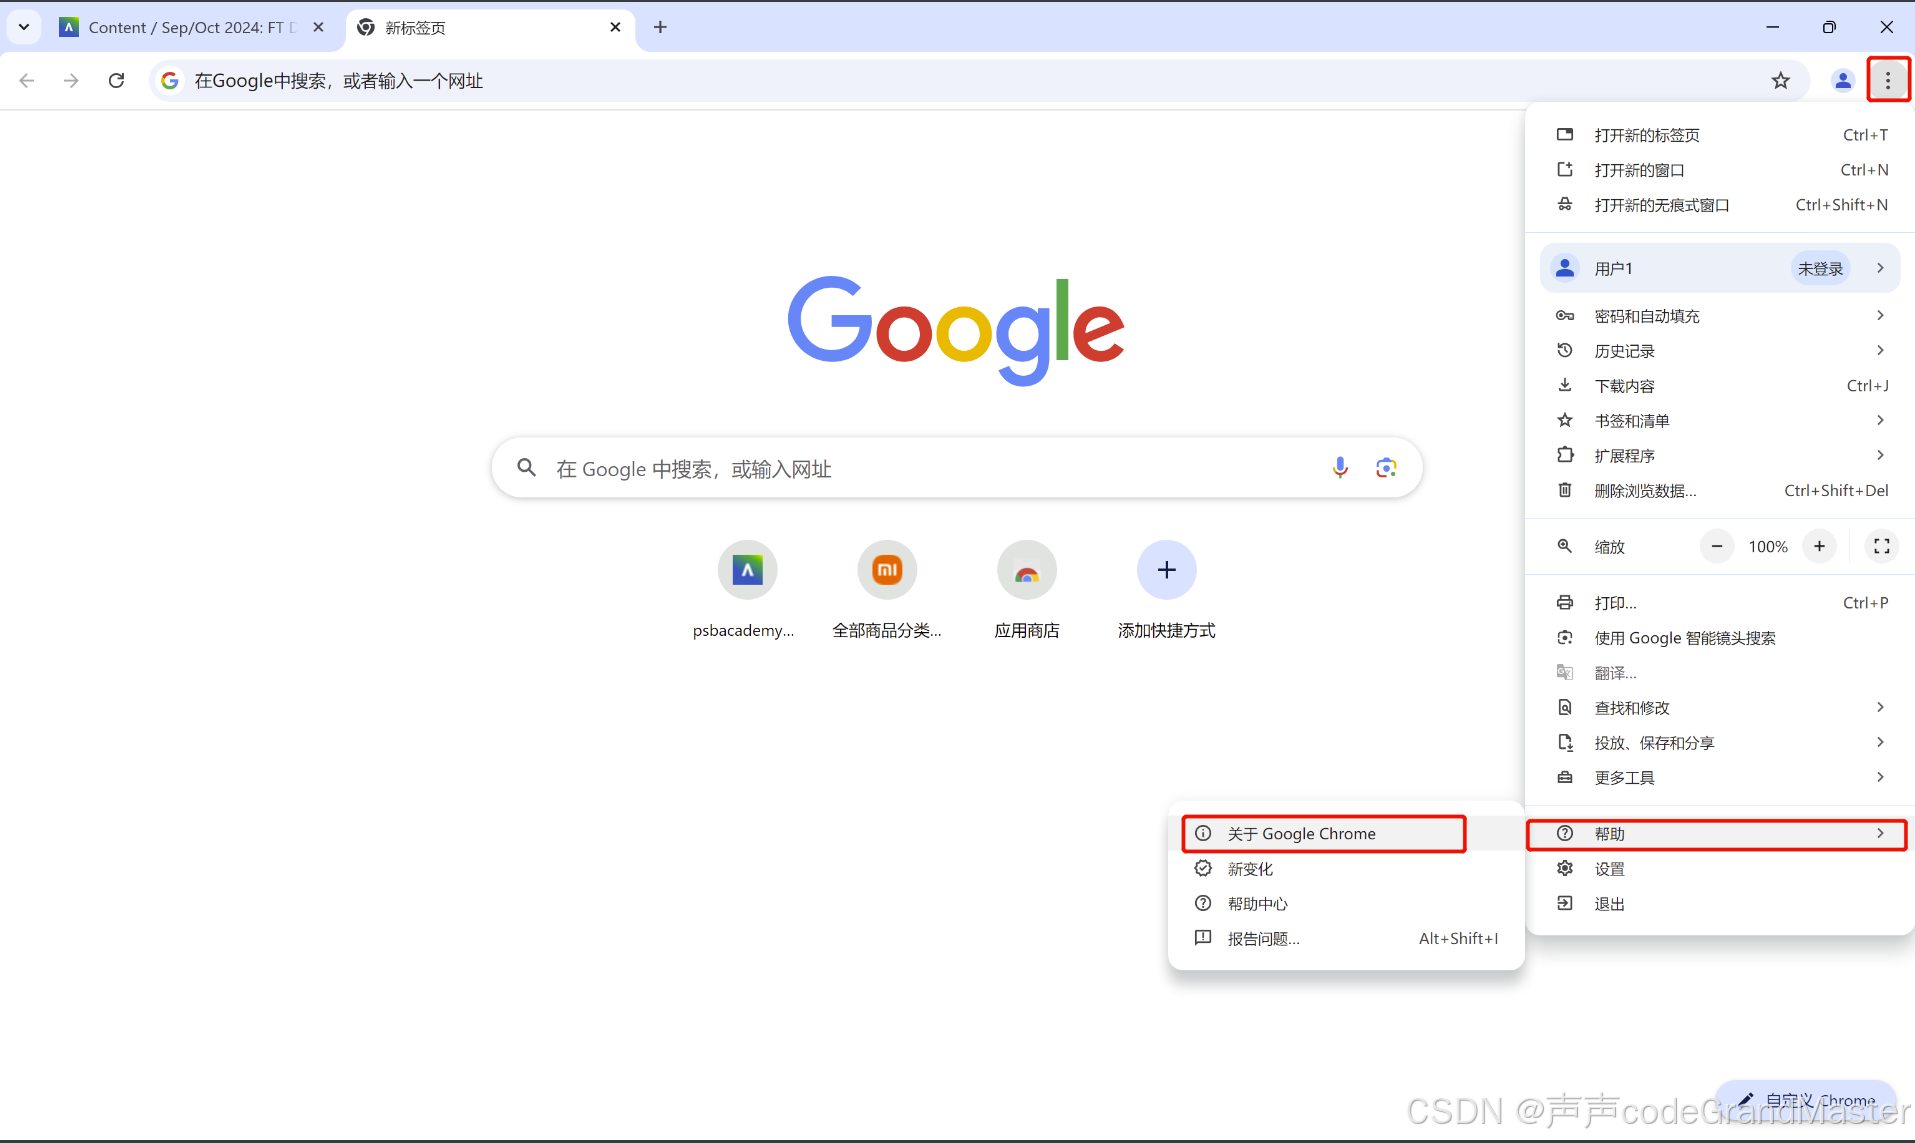This screenshot has width=1915, height=1143.
Task: Decrease zoom with the minus button
Action: pyautogui.click(x=1717, y=546)
